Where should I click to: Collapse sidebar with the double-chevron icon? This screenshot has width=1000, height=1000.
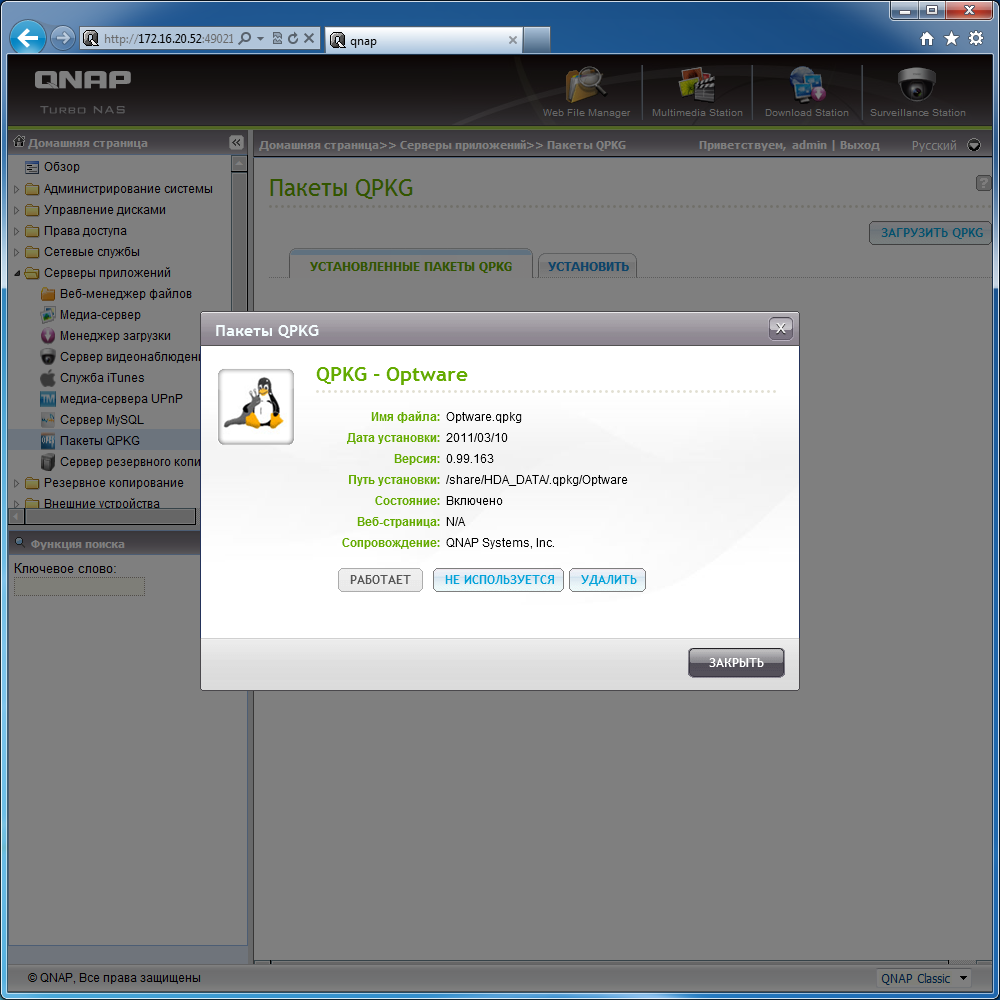pos(236,142)
